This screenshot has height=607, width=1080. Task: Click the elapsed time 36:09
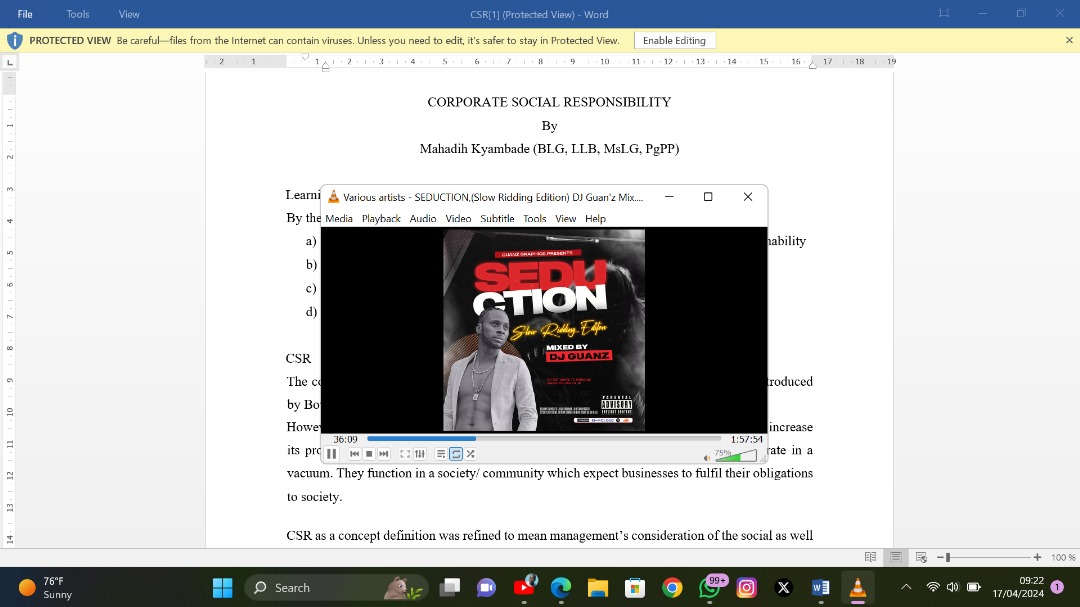(346, 439)
